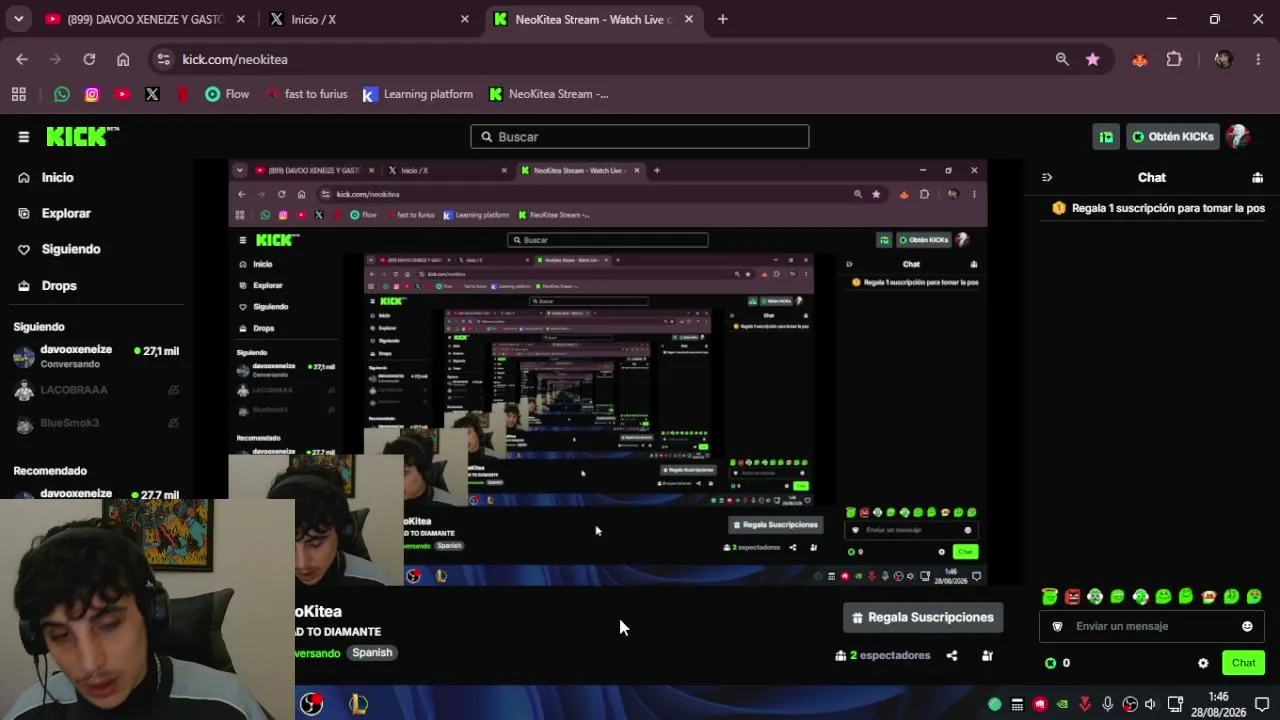Open the YouTube bookmark
Image resolution: width=1280 pixels, height=720 pixels.
[122, 94]
